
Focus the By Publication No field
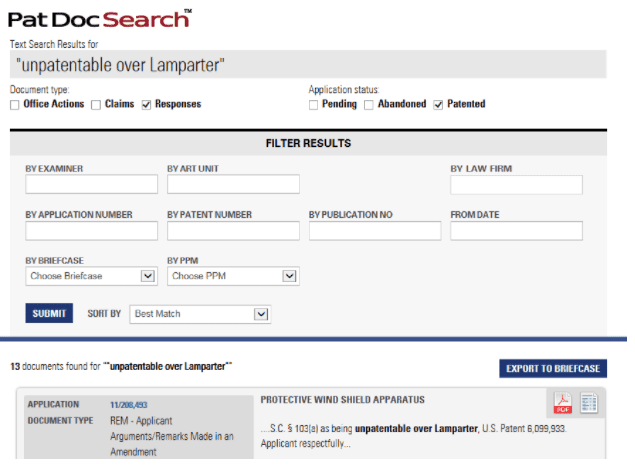click(x=375, y=231)
